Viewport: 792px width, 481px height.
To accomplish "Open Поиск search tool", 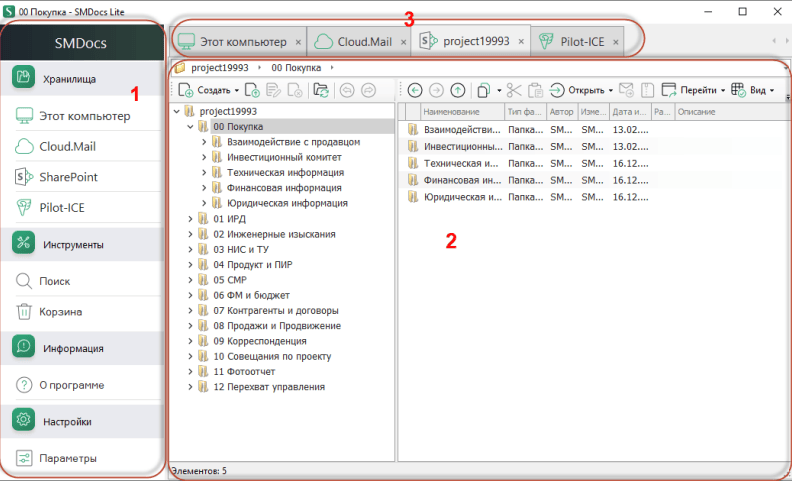I will click(54, 282).
